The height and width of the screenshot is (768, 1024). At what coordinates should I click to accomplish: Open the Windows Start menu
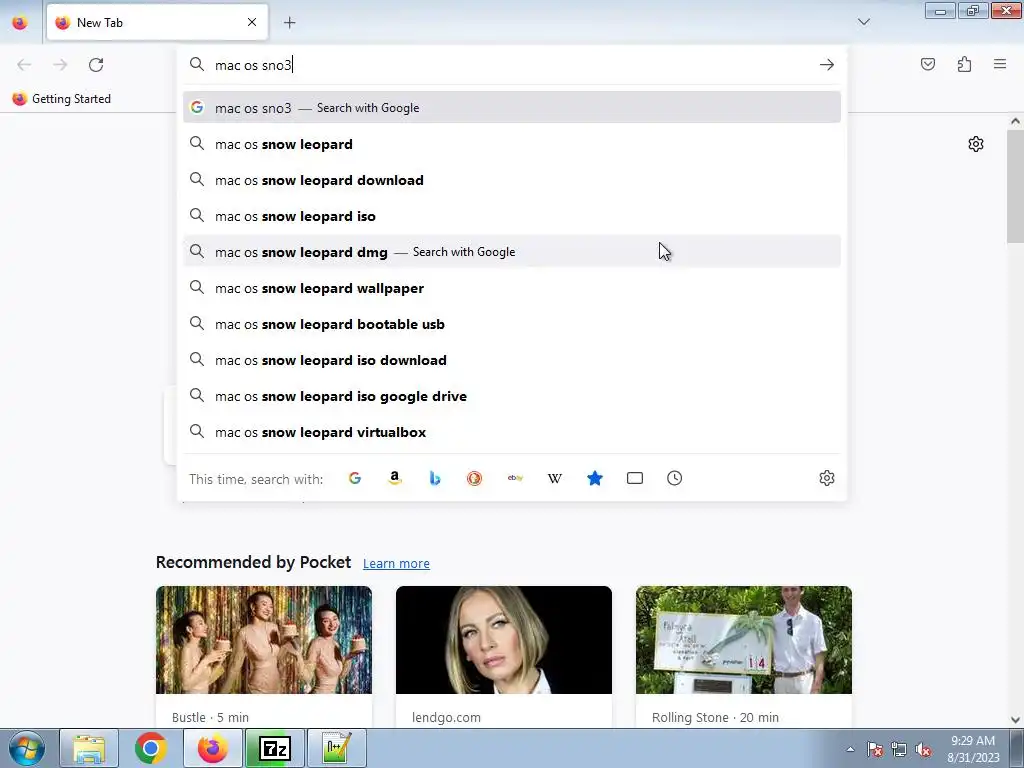pyautogui.click(x=27, y=748)
